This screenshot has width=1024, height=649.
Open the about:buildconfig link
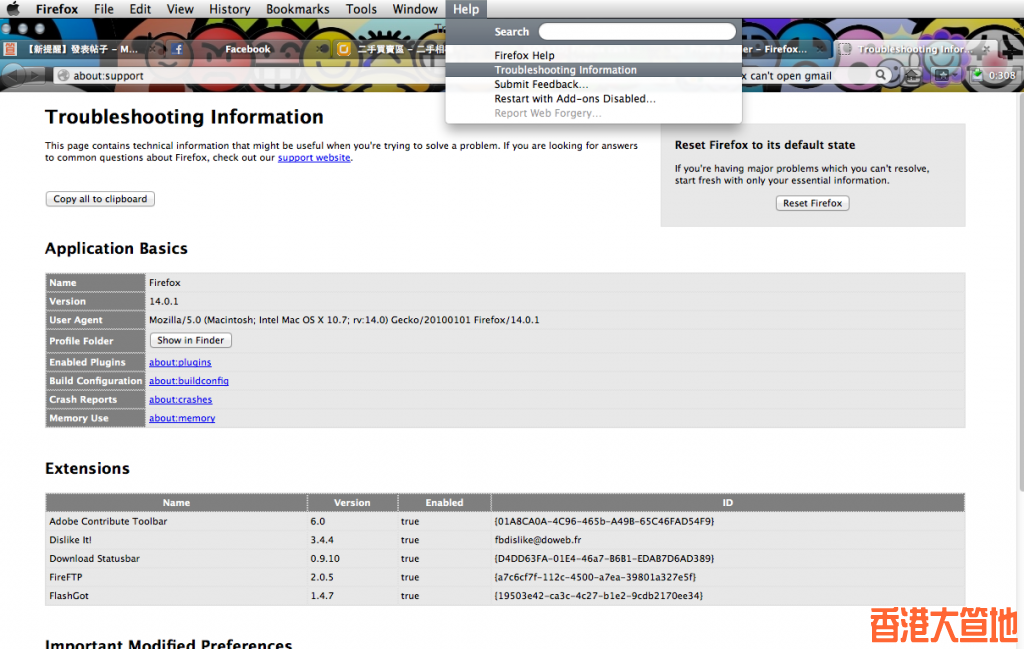coord(189,381)
